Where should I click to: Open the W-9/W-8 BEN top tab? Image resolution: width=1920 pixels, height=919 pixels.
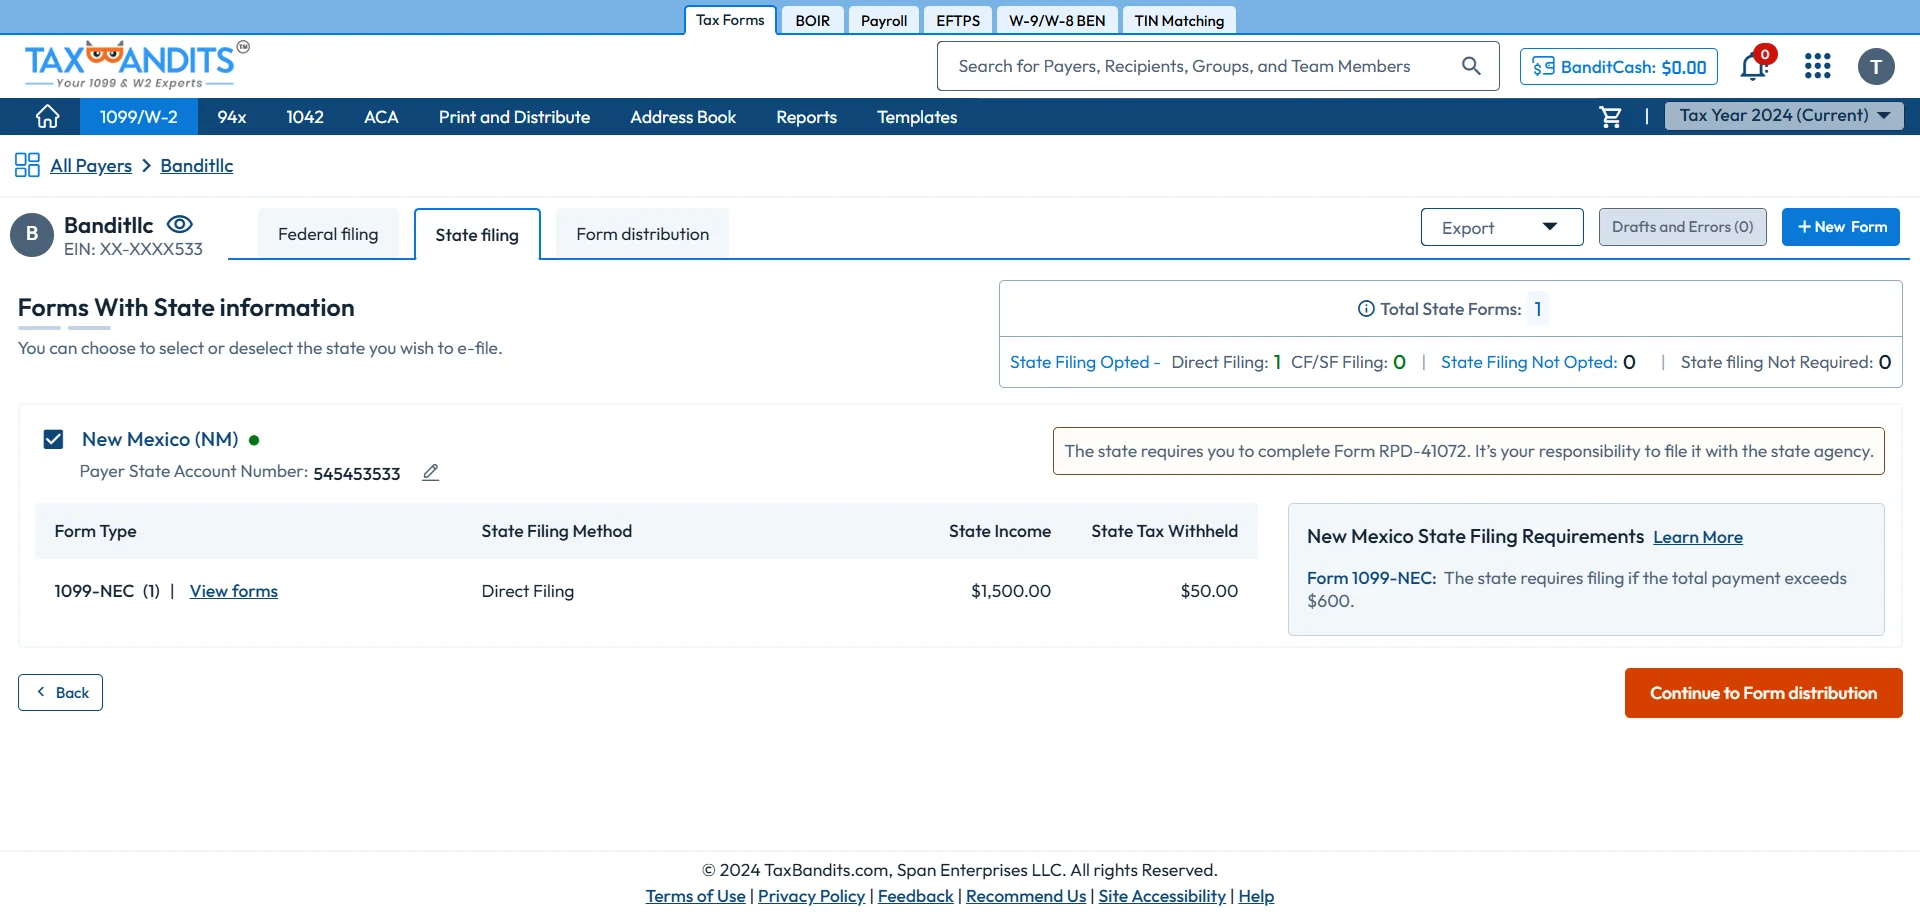point(1057,21)
